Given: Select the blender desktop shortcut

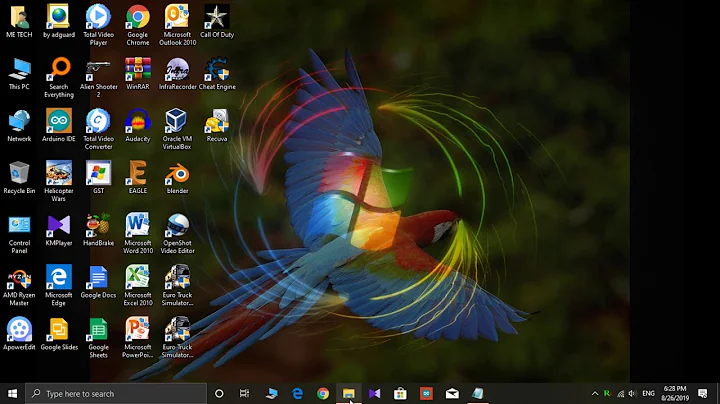Looking at the screenshot, I should point(177,178).
